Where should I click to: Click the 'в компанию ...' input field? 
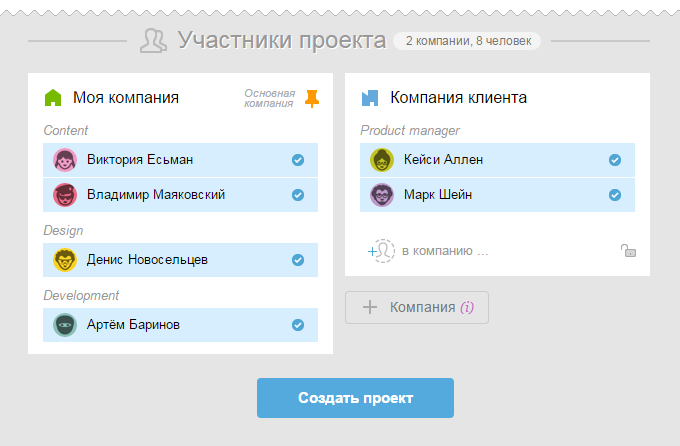(445, 251)
